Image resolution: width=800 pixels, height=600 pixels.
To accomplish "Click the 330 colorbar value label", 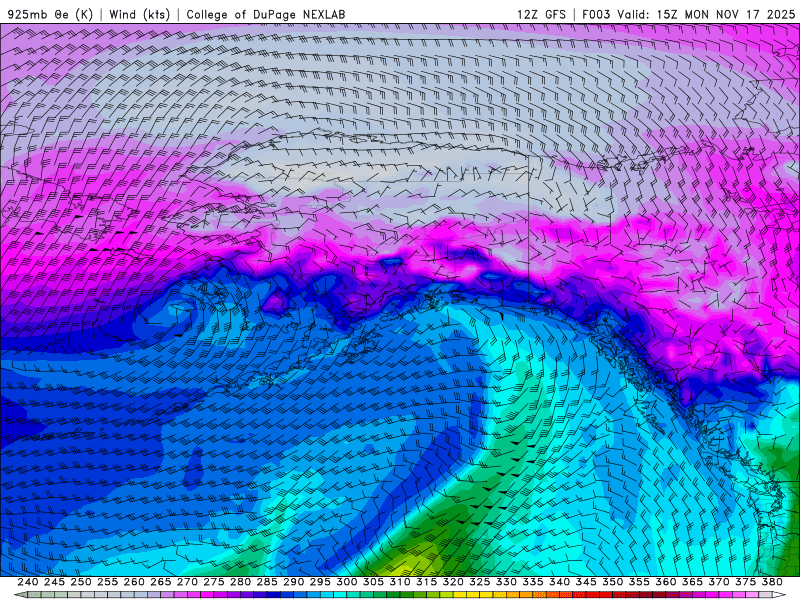I will (506, 582).
